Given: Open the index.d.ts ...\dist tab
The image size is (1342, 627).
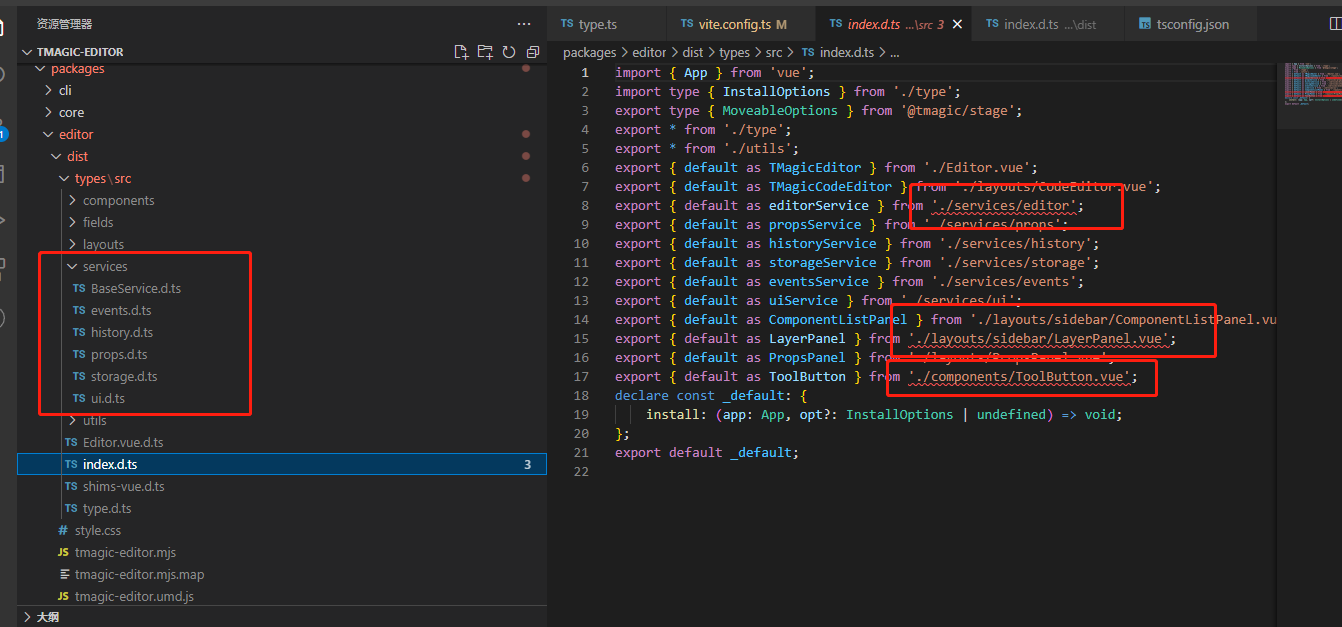Looking at the screenshot, I should click(x=1049, y=24).
